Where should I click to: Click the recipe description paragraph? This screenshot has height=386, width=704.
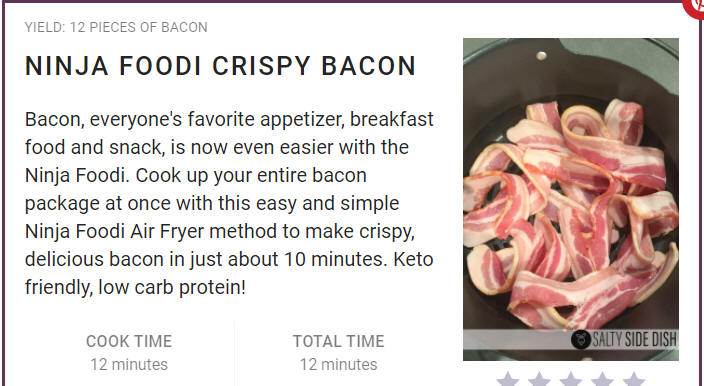[x=229, y=203]
